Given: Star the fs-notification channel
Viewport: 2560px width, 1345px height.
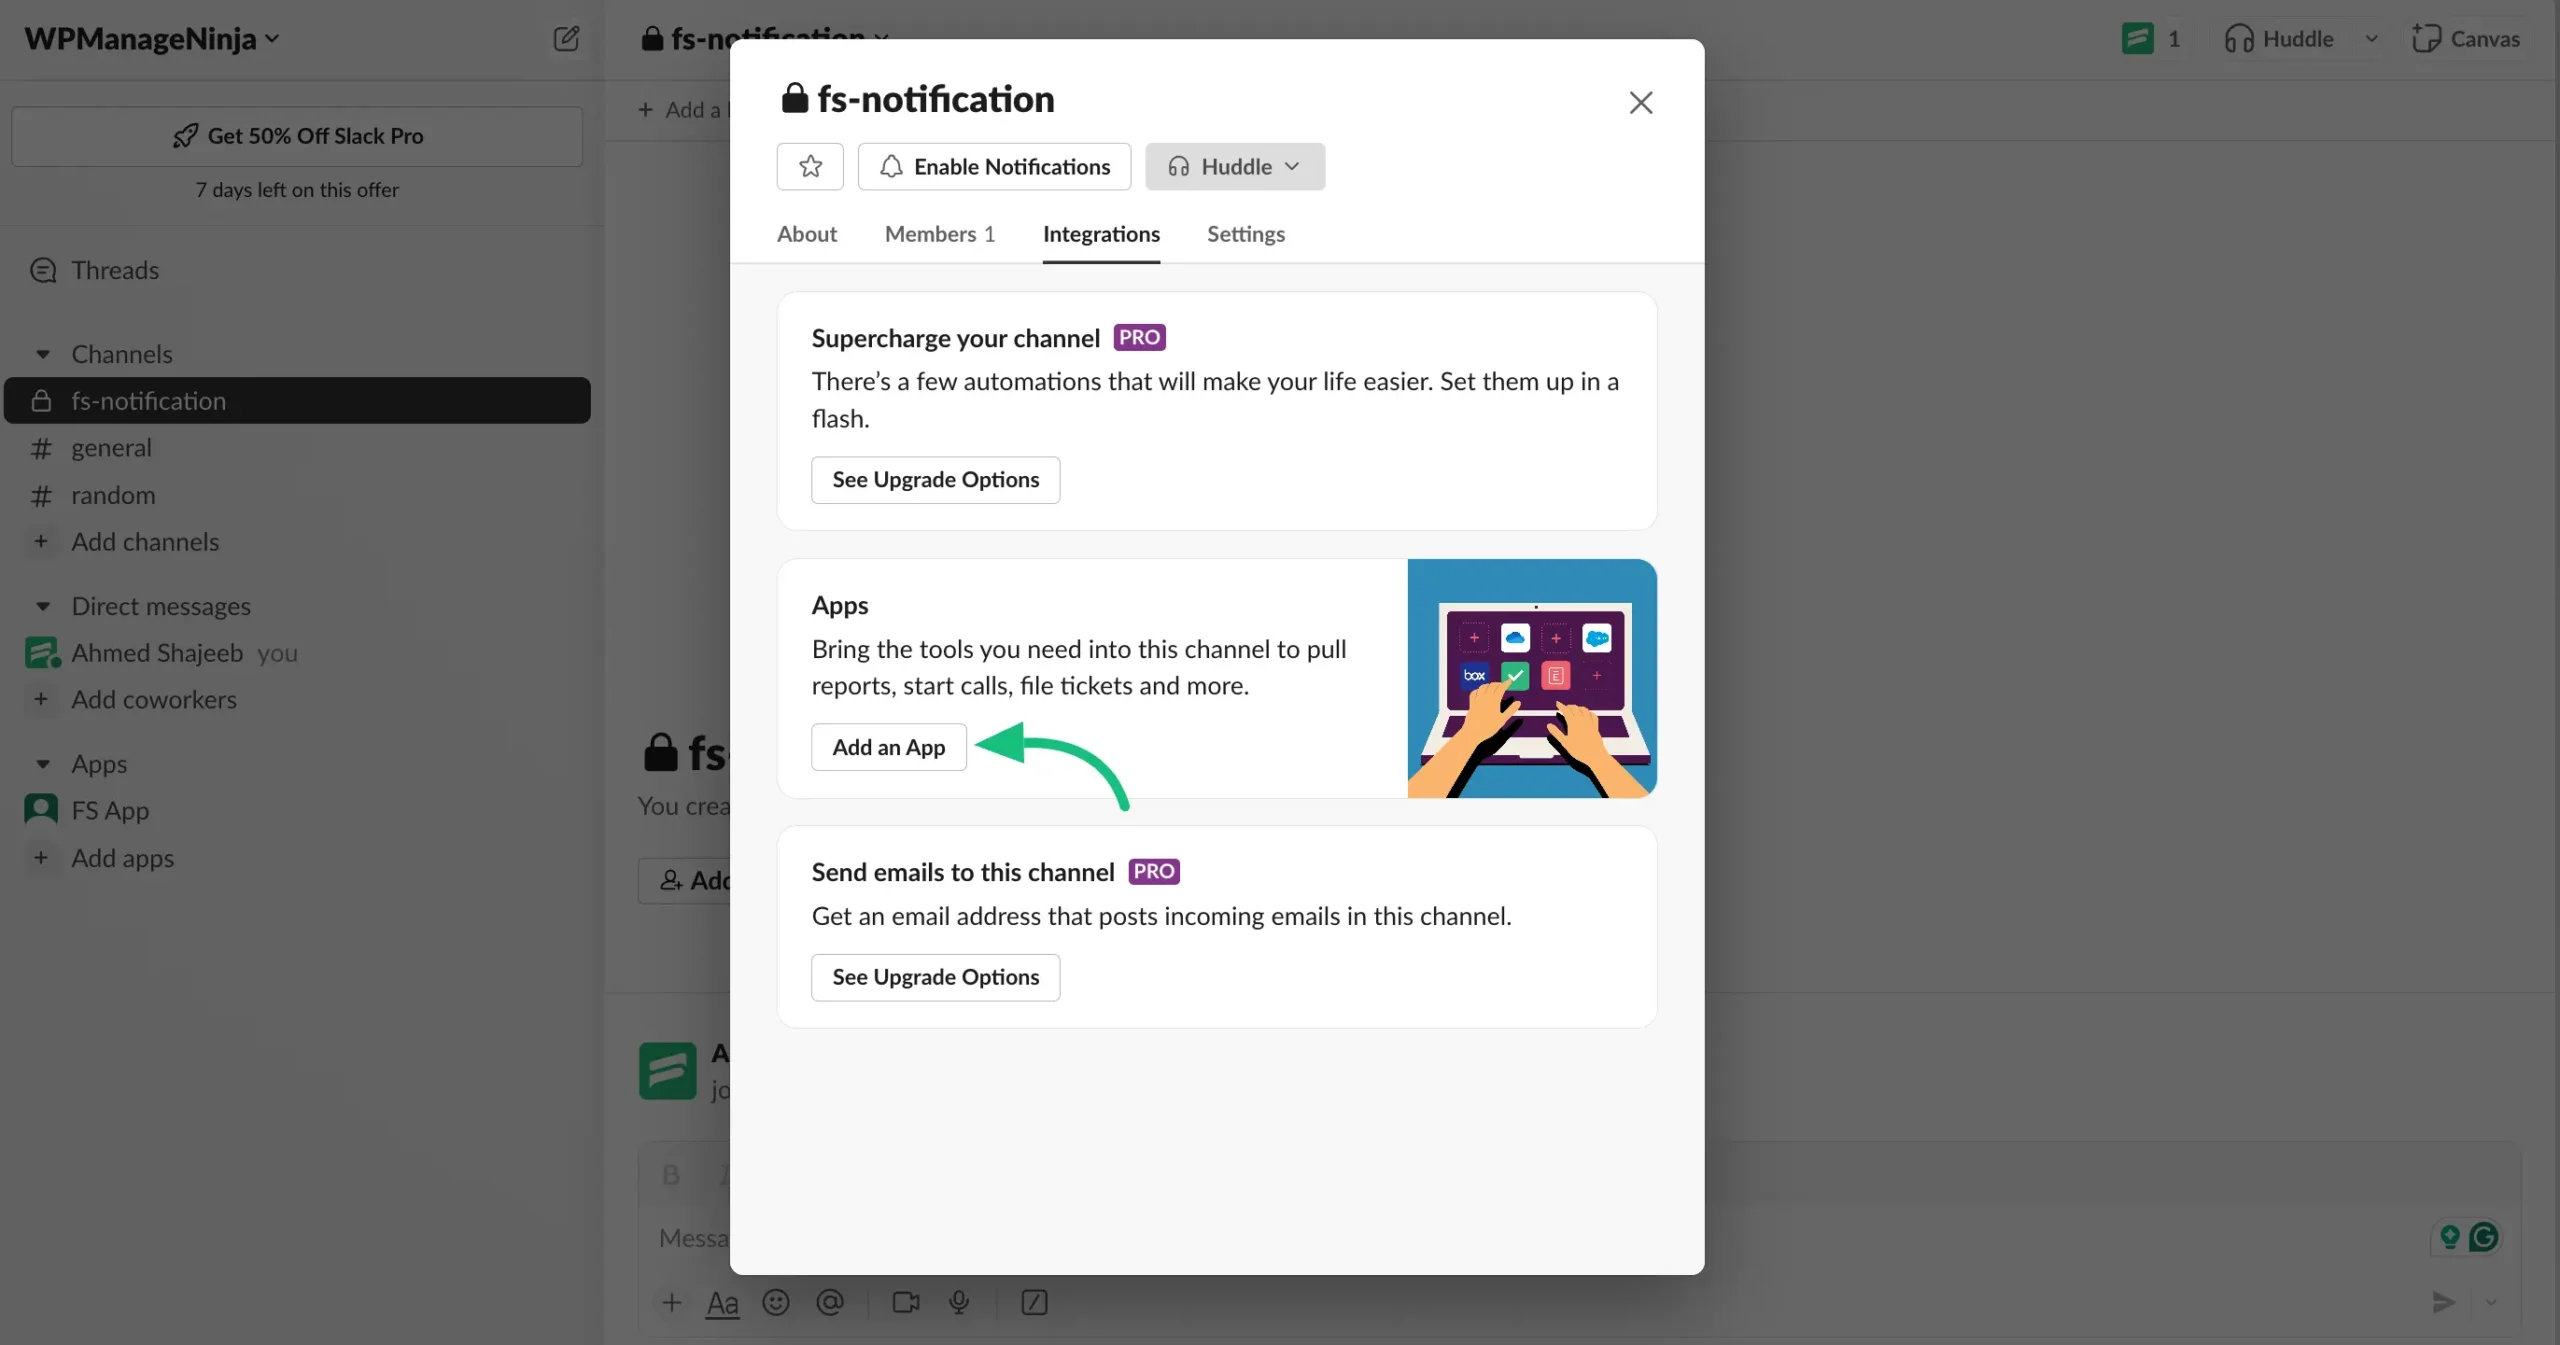Looking at the screenshot, I should click(809, 166).
